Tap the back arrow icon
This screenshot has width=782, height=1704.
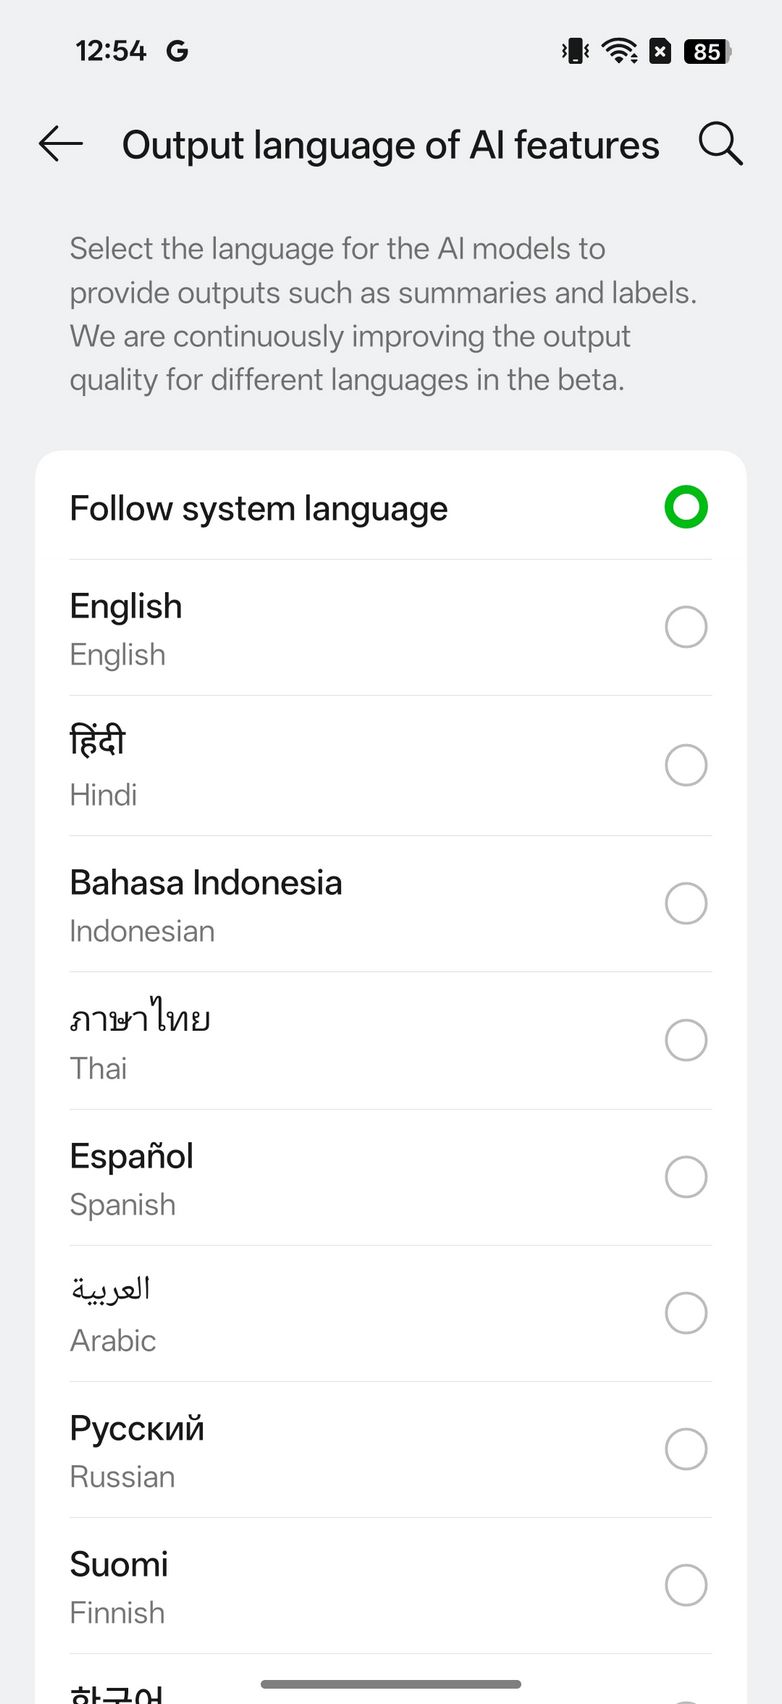[x=61, y=145]
